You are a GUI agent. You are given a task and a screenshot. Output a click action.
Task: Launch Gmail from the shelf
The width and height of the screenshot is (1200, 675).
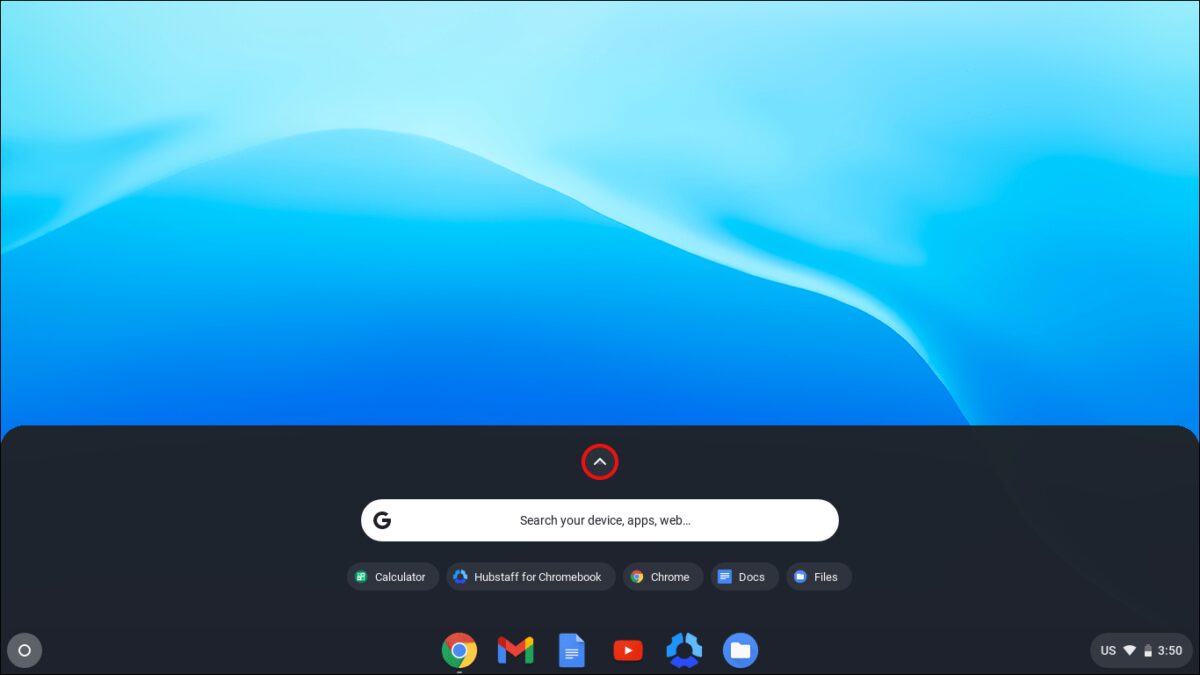tap(514, 650)
